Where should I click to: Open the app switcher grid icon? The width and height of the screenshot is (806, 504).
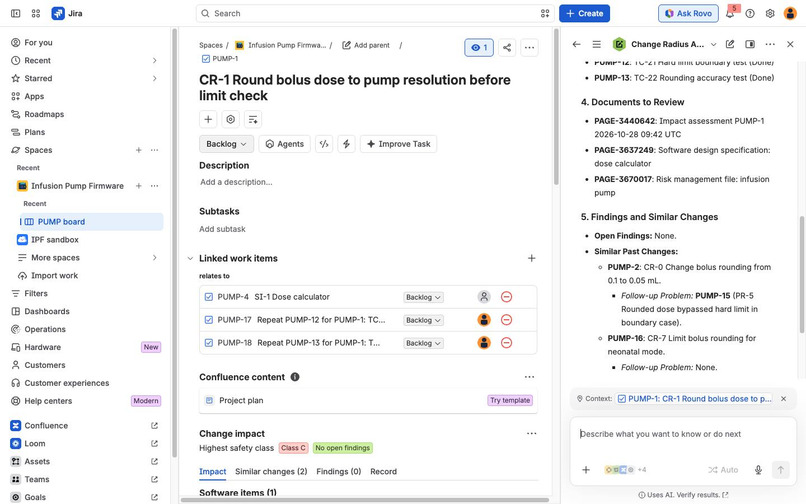[x=35, y=13]
